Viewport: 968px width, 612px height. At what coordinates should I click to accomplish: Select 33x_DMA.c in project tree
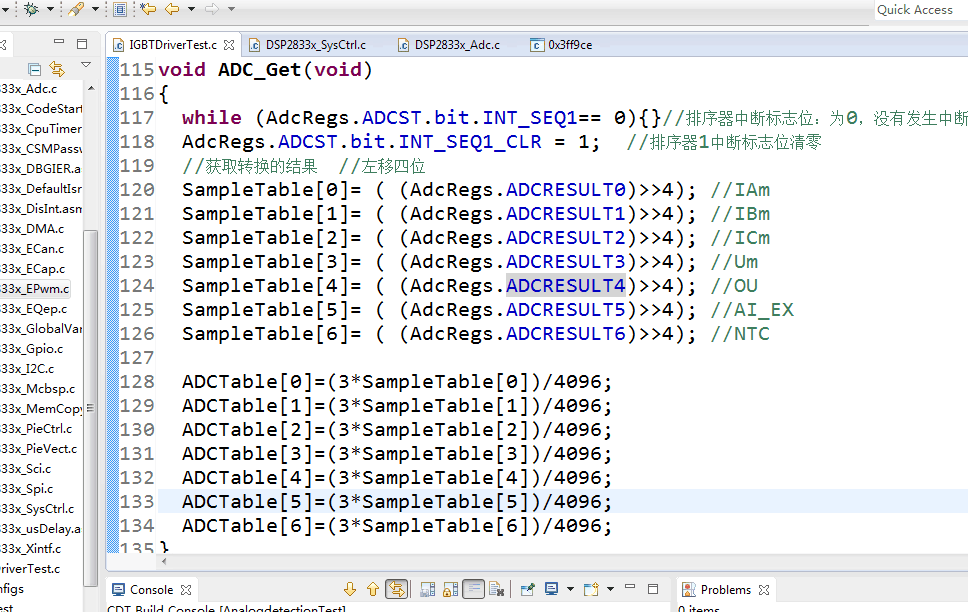[32, 228]
